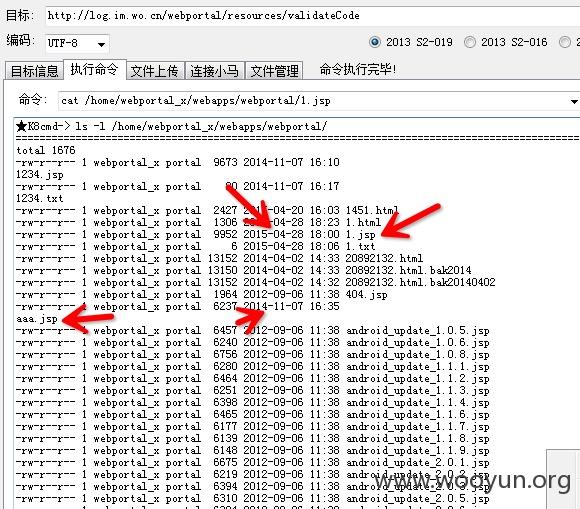The height and width of the screenshot is (509, 580).
Task: Click the android_update_2.0.1.jsp entry
Action: point(418,463)
